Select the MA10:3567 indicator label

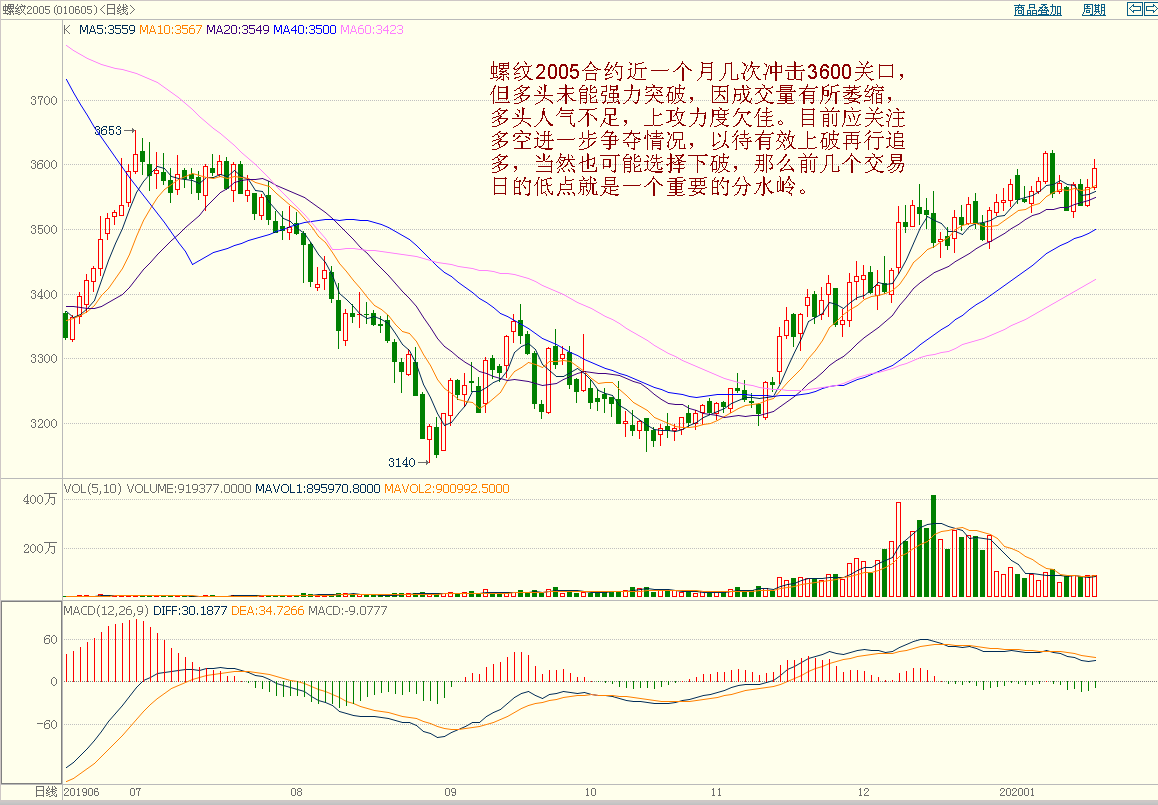coord(171,30)
